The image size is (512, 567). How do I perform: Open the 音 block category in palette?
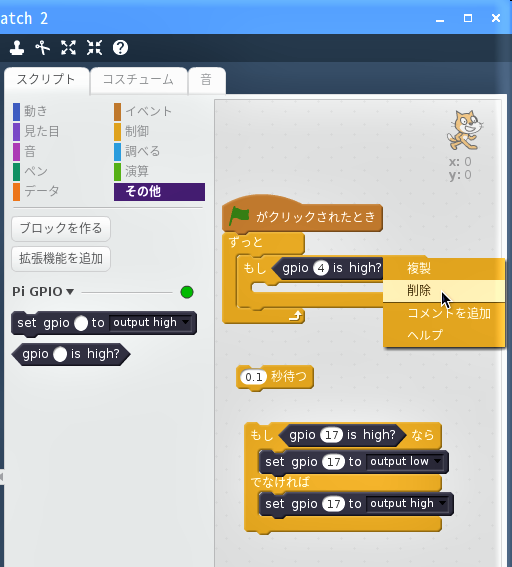25,152
